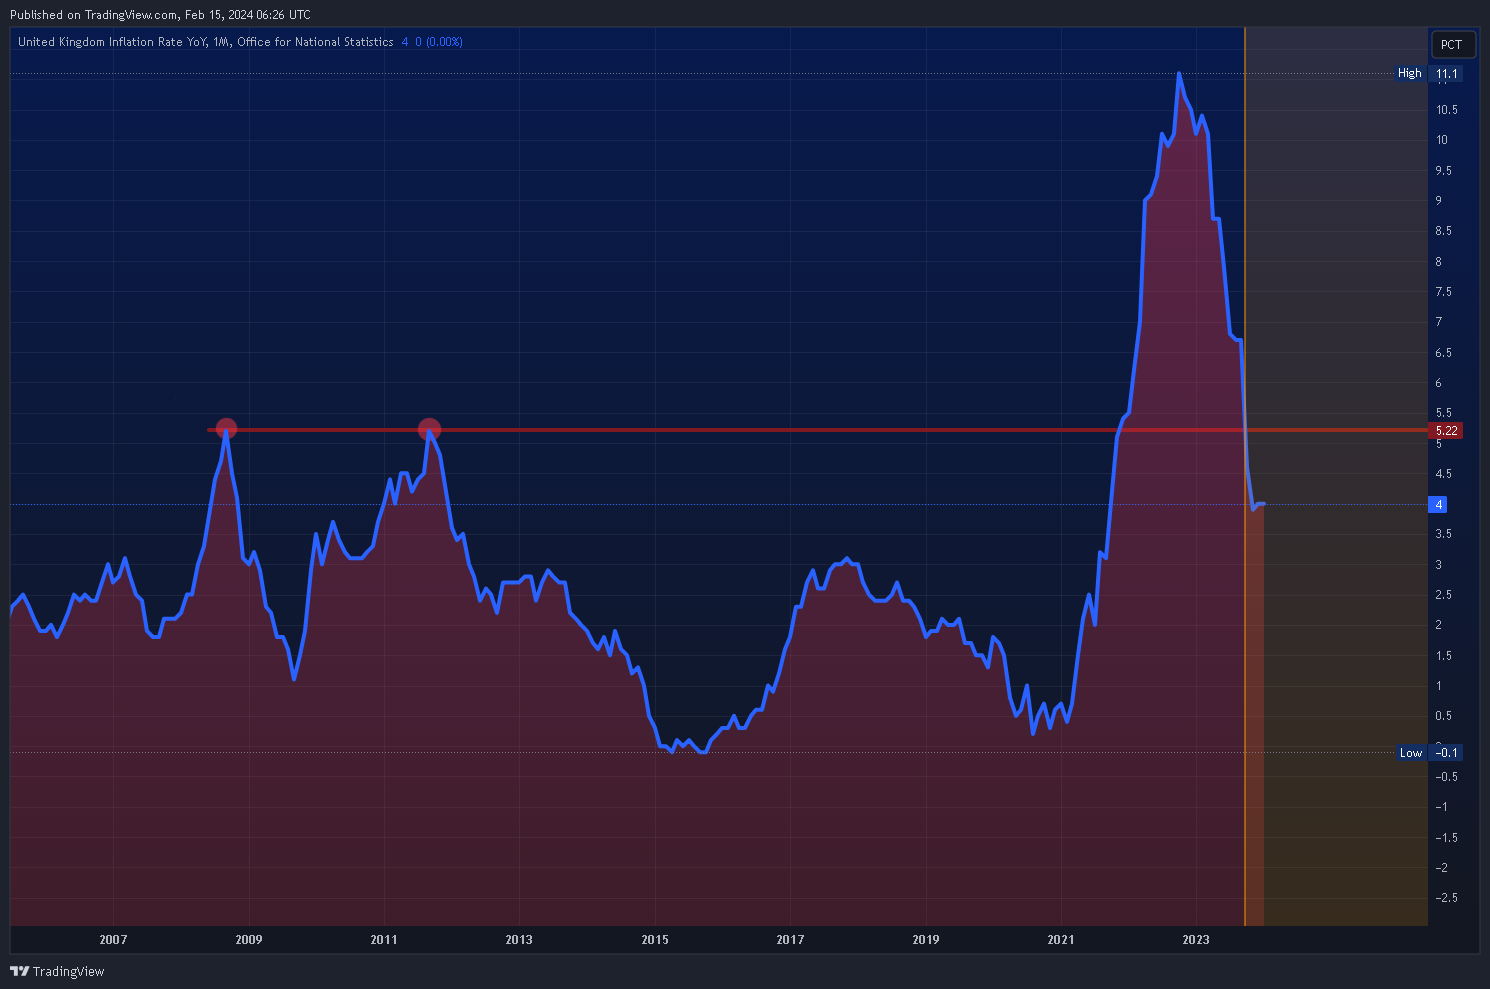Click the red circle marker at the 2011 peak

(429, 428)
